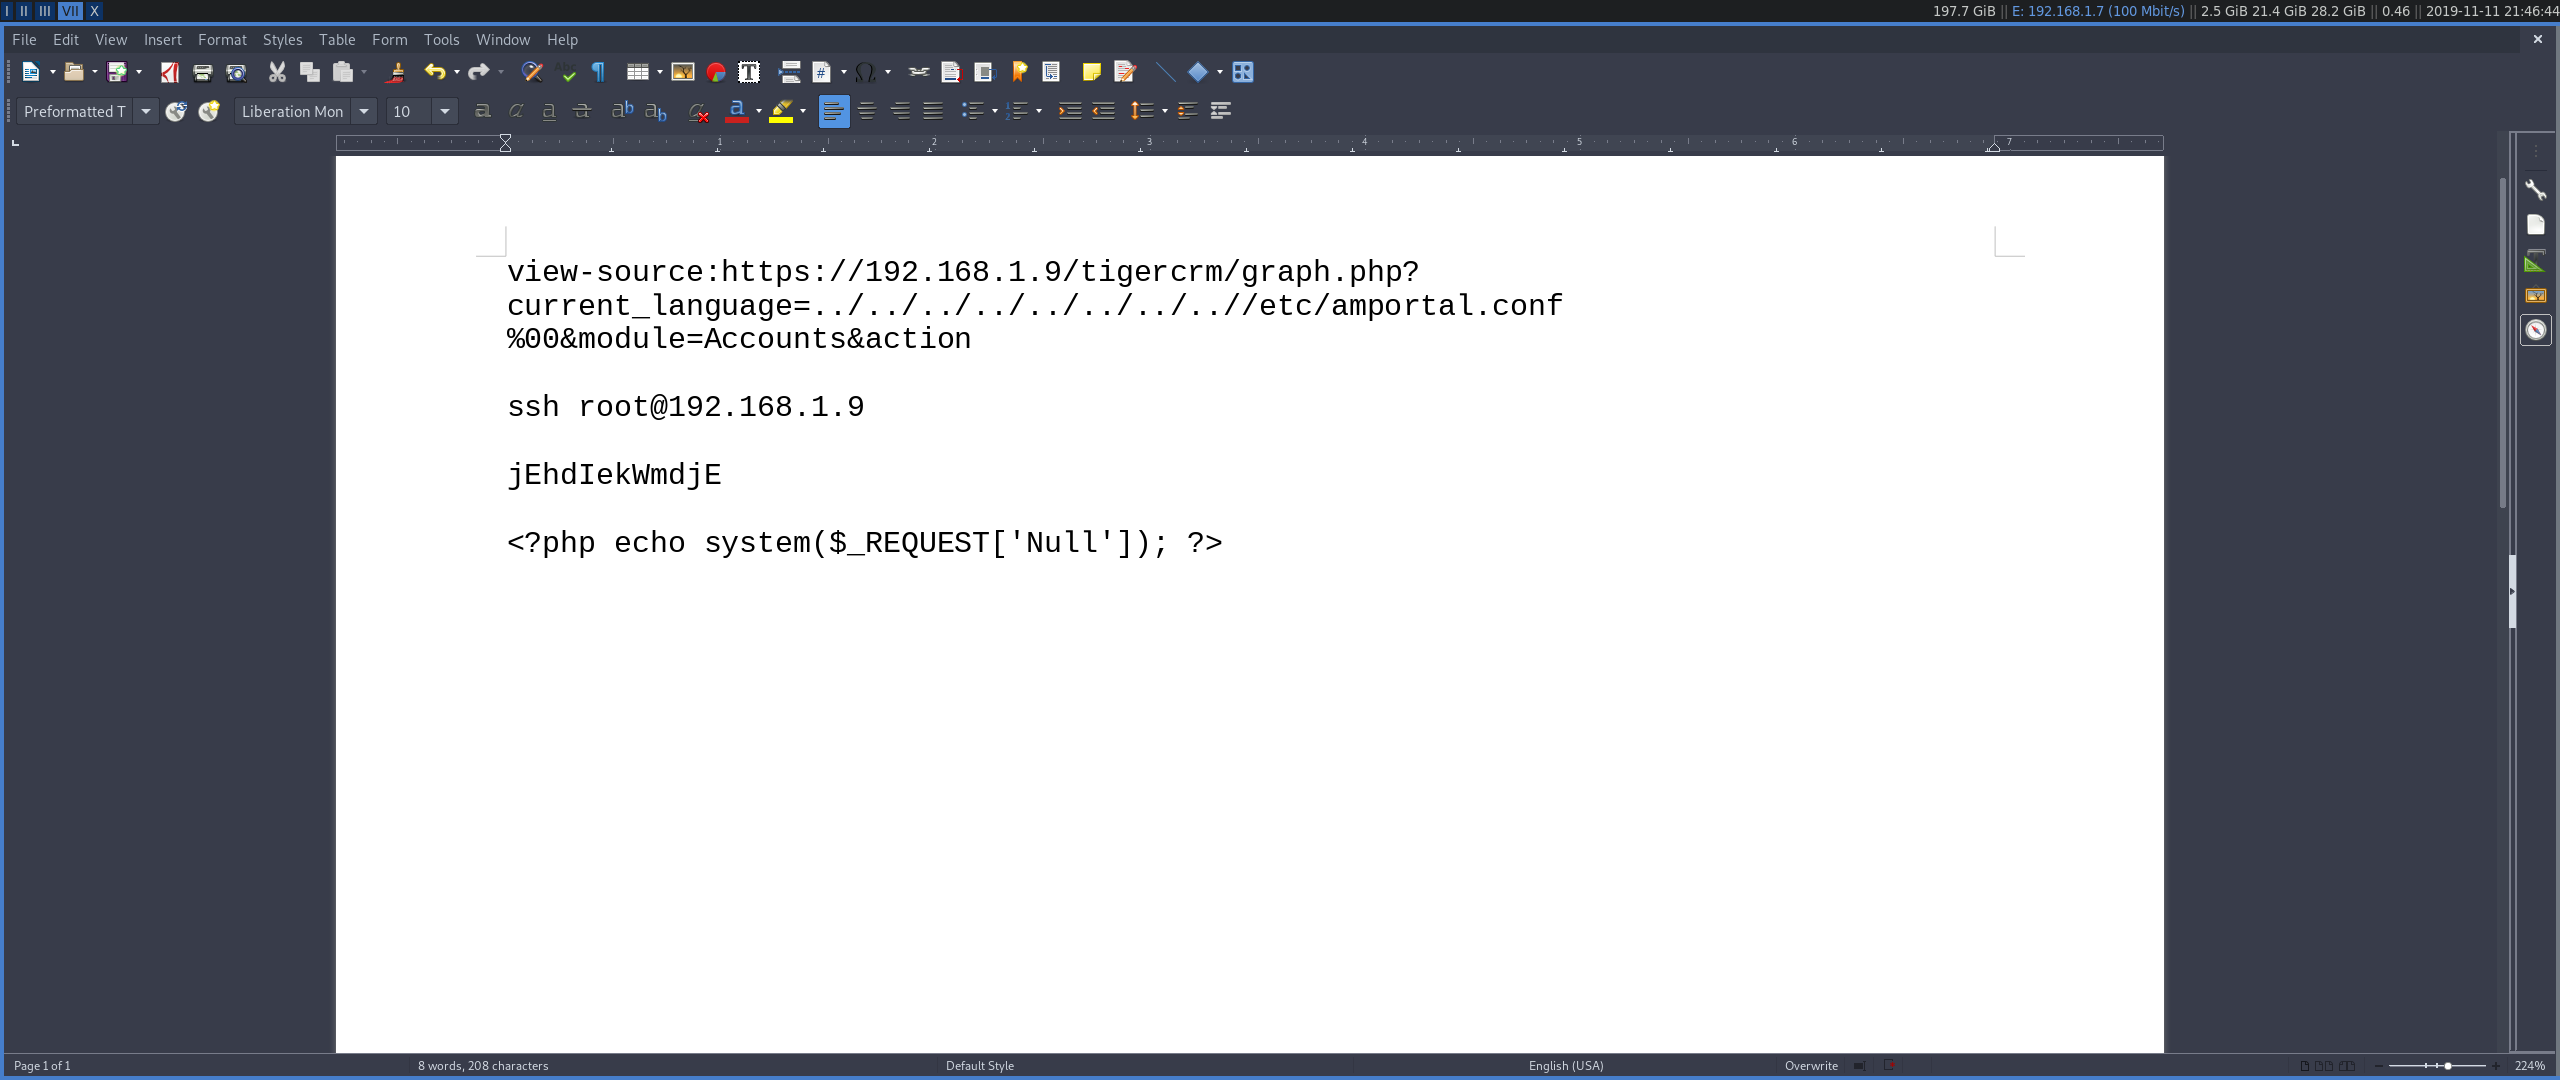This screenshot has width=2560, height=1080.
Task: Open the New document dropdown arrow
Action: pos(53,72)
